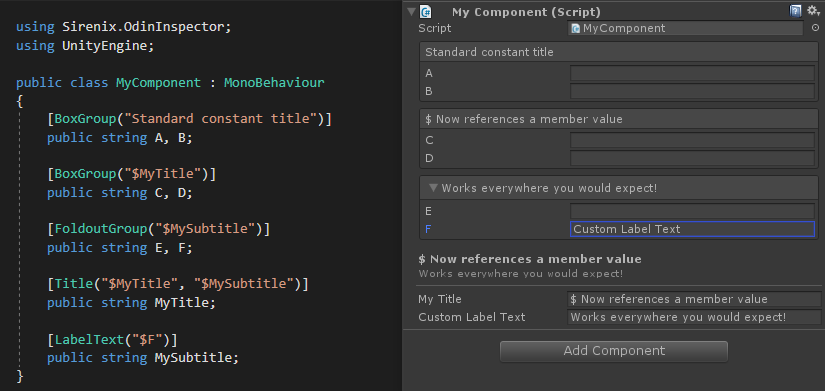Image resolution: width=825 pixels, height=391 pixels.
Task: Click the blue F field label
Action: [x=428, y=229]
